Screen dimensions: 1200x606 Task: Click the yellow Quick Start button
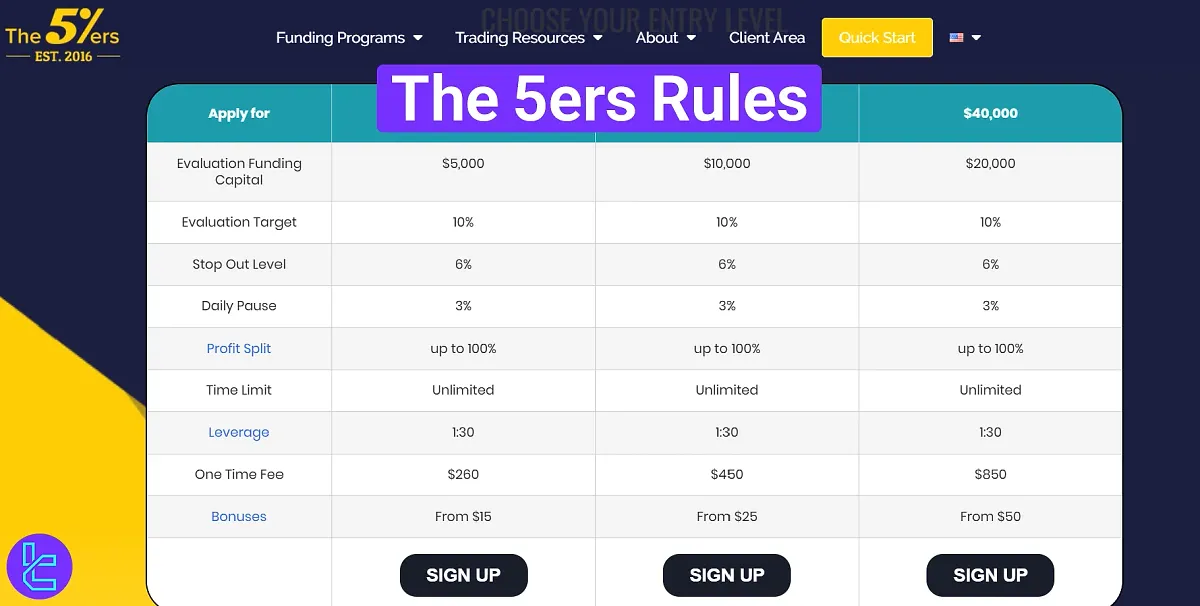pos(877,37)
